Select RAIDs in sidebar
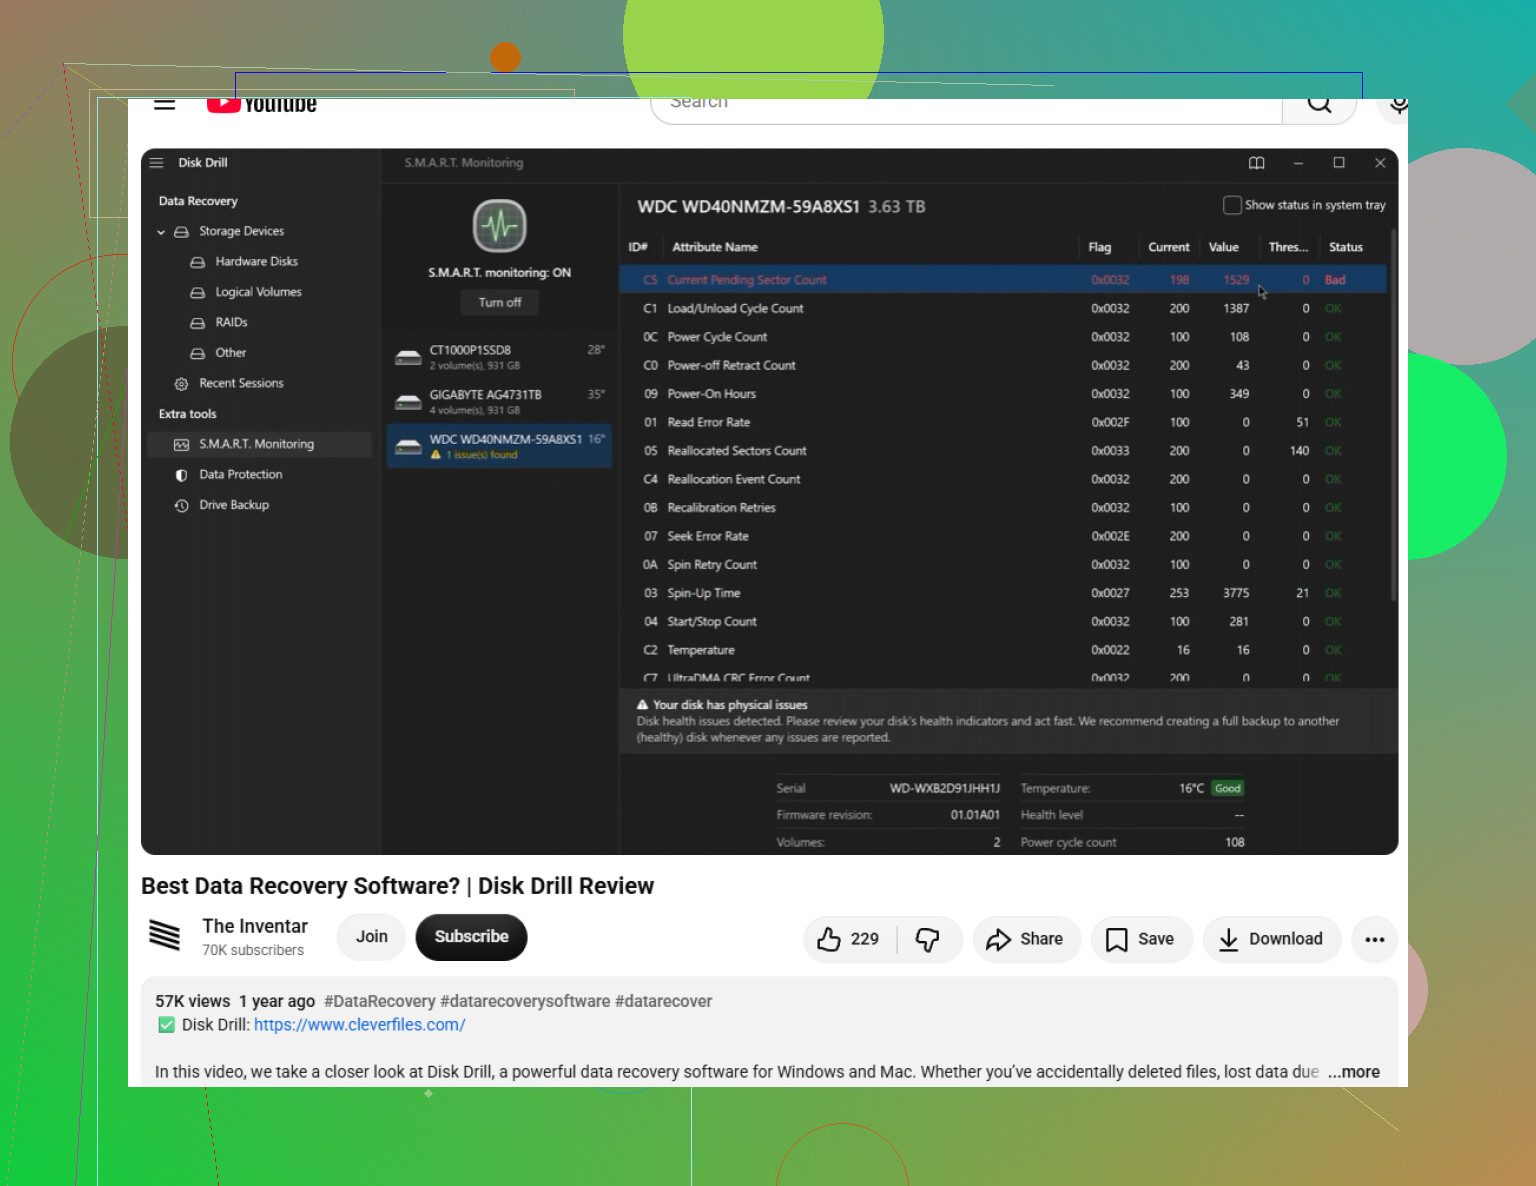This screenshot has height=1186, width=1536. 231,322
